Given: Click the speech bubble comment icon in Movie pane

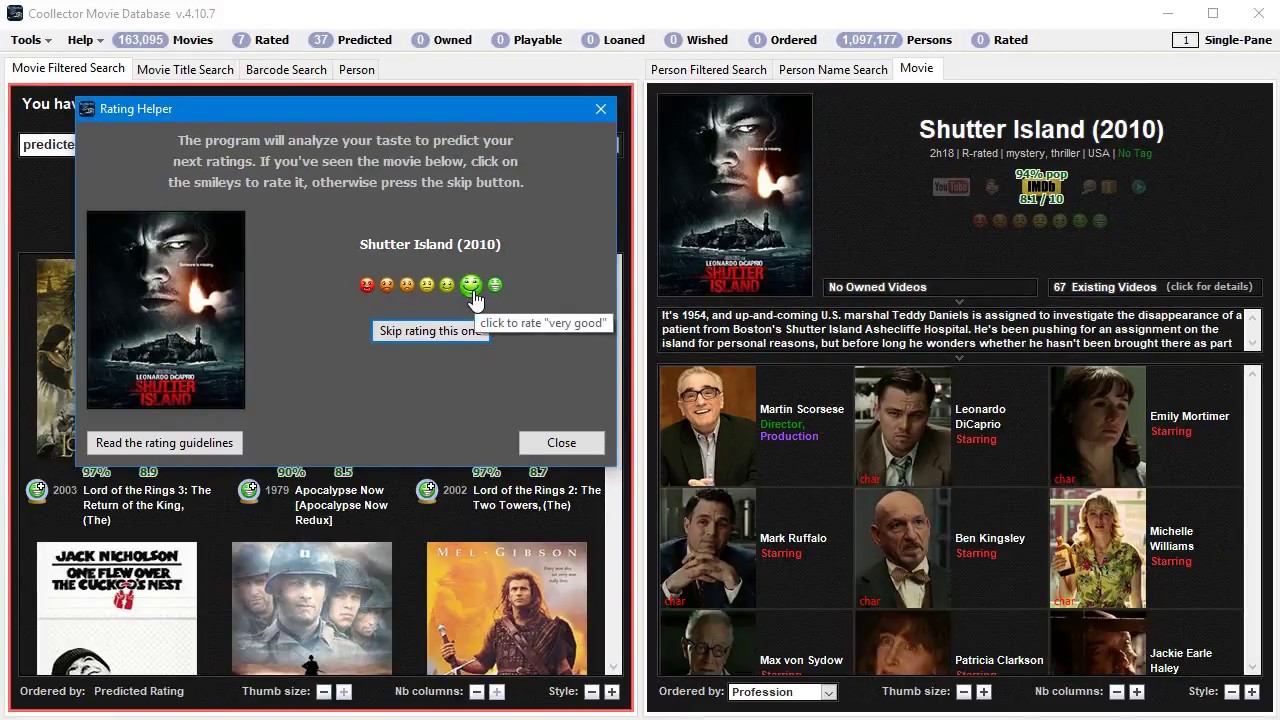Looking at the screenshot, I should [1090, 187].
